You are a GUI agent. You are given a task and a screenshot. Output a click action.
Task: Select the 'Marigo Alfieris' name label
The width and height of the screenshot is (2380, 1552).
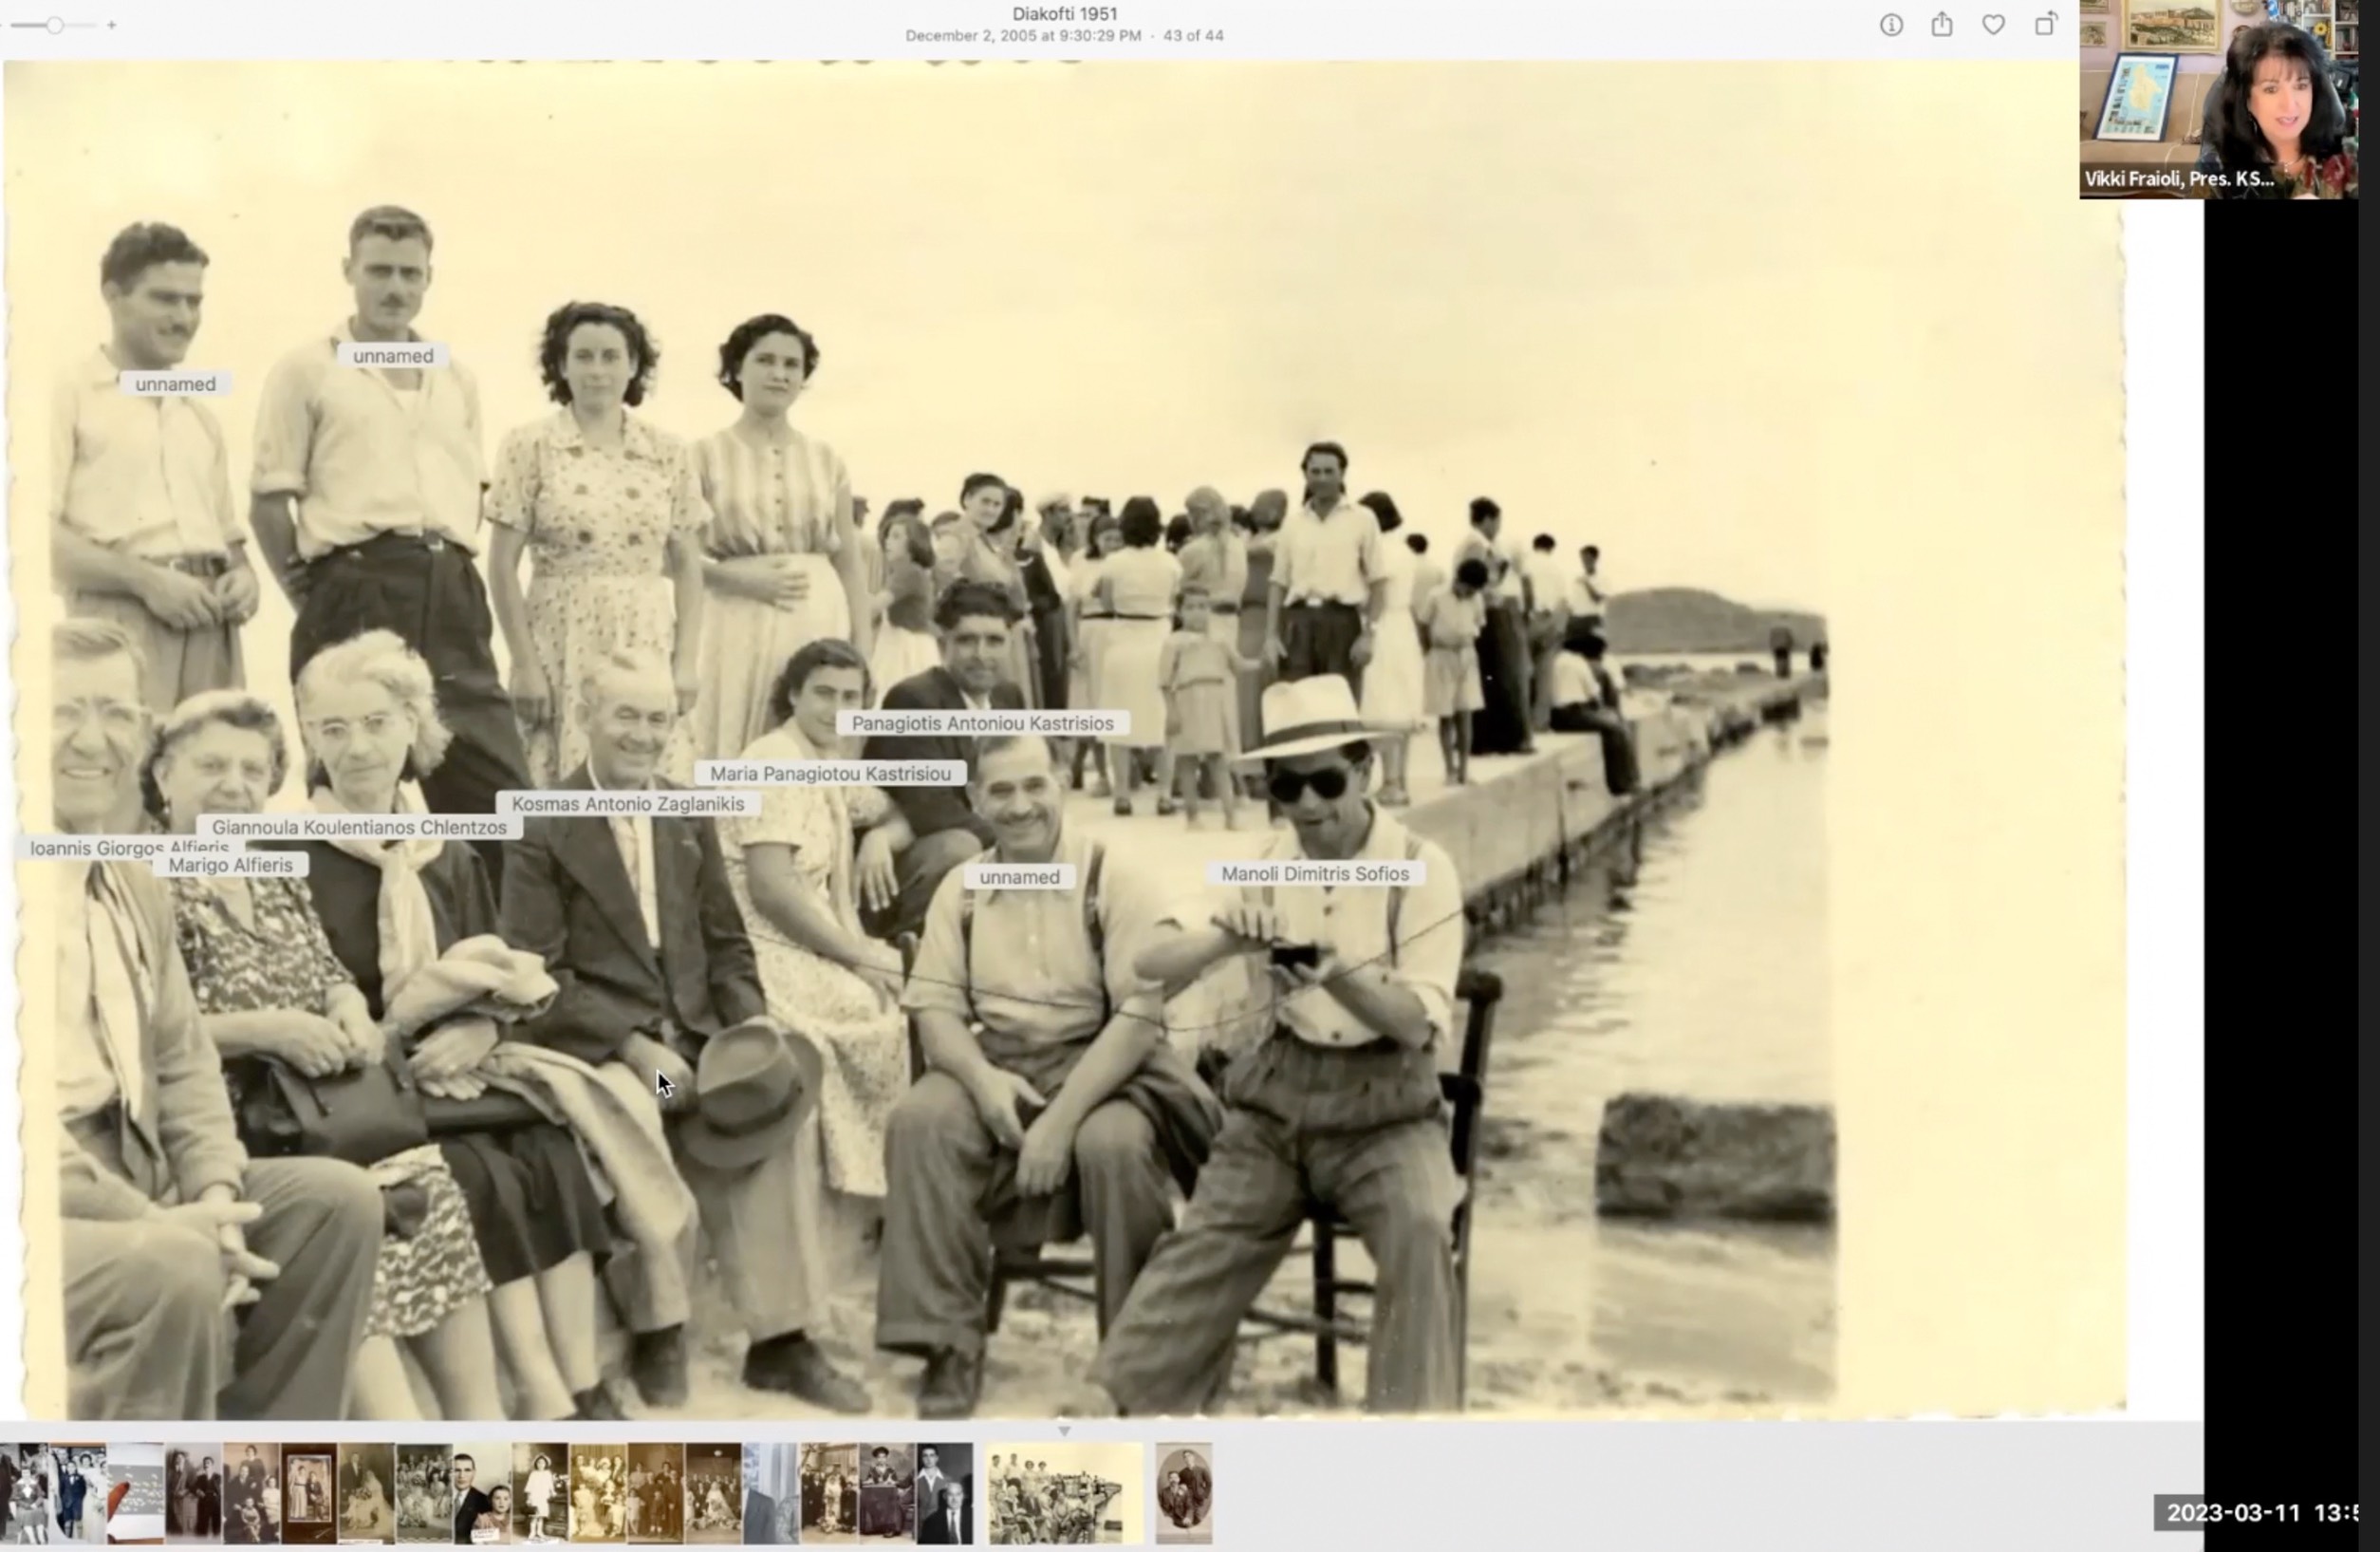230,866
